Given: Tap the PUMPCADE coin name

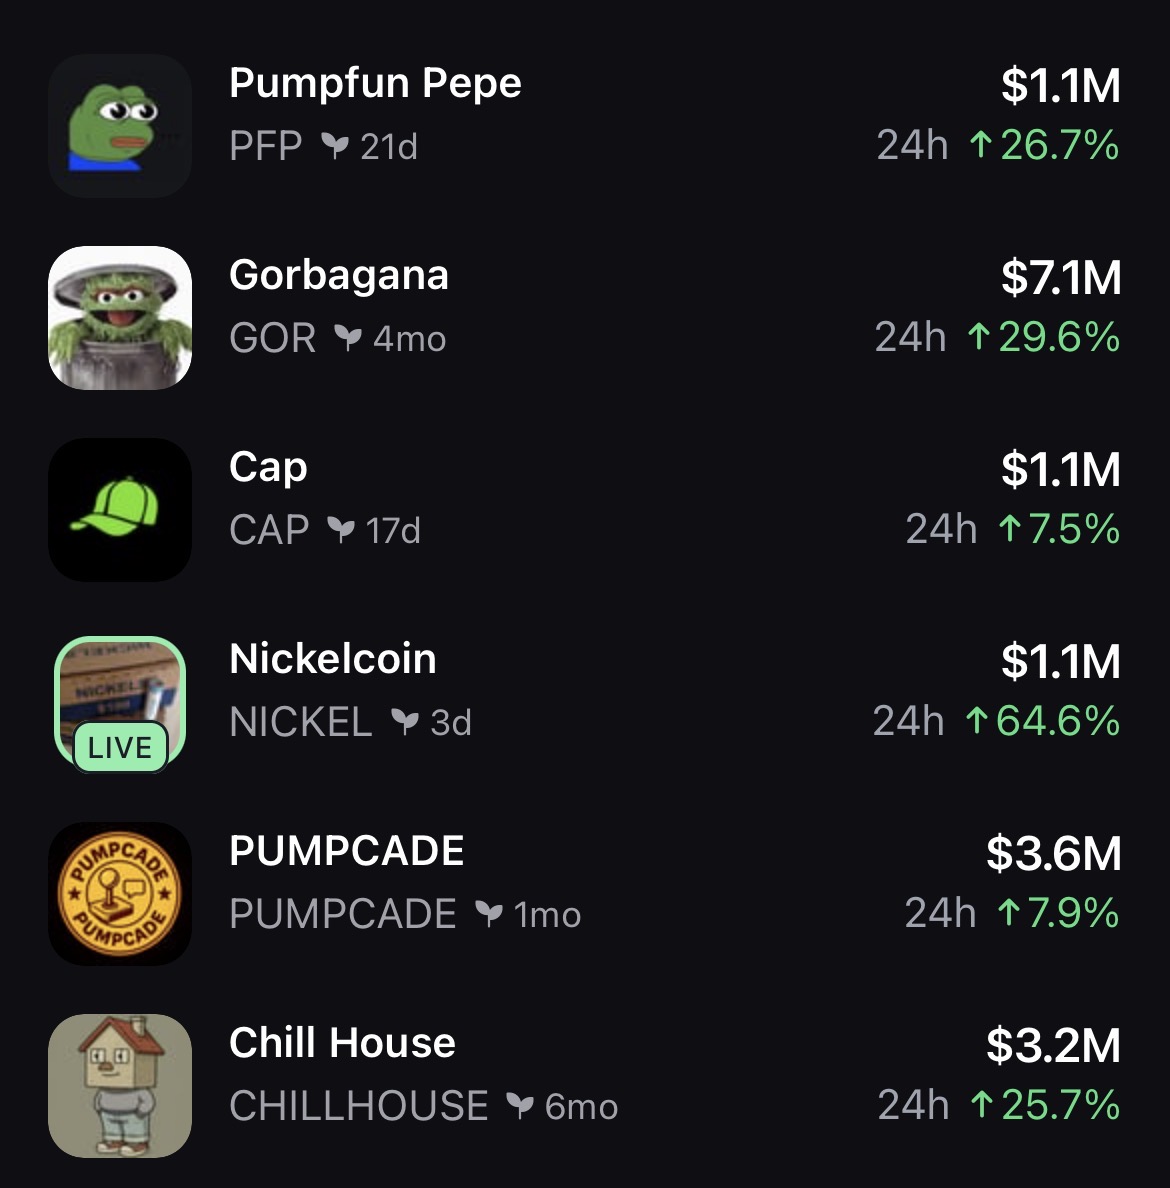Looking at the screenshot, I should point(346,851).
